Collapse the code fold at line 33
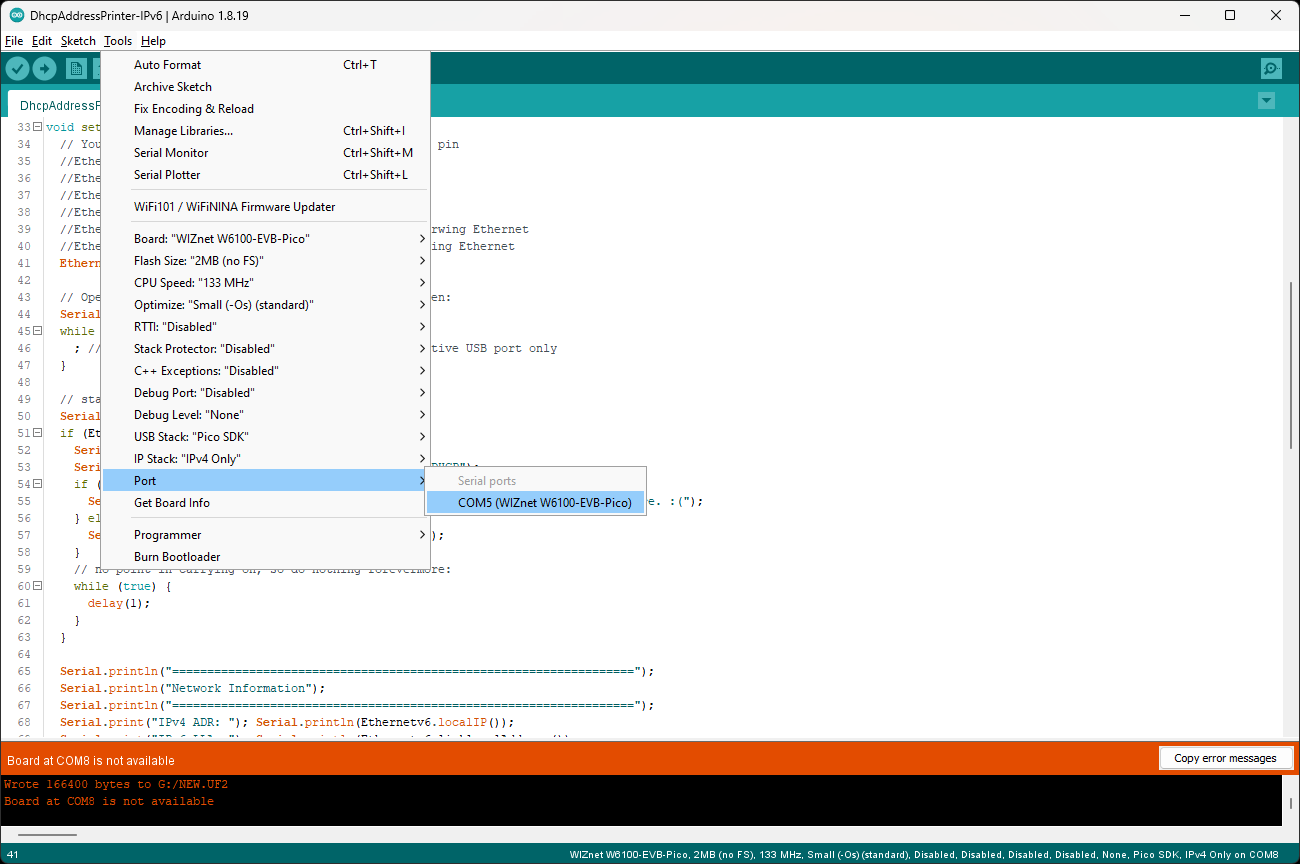 click(x=37, y=127)
